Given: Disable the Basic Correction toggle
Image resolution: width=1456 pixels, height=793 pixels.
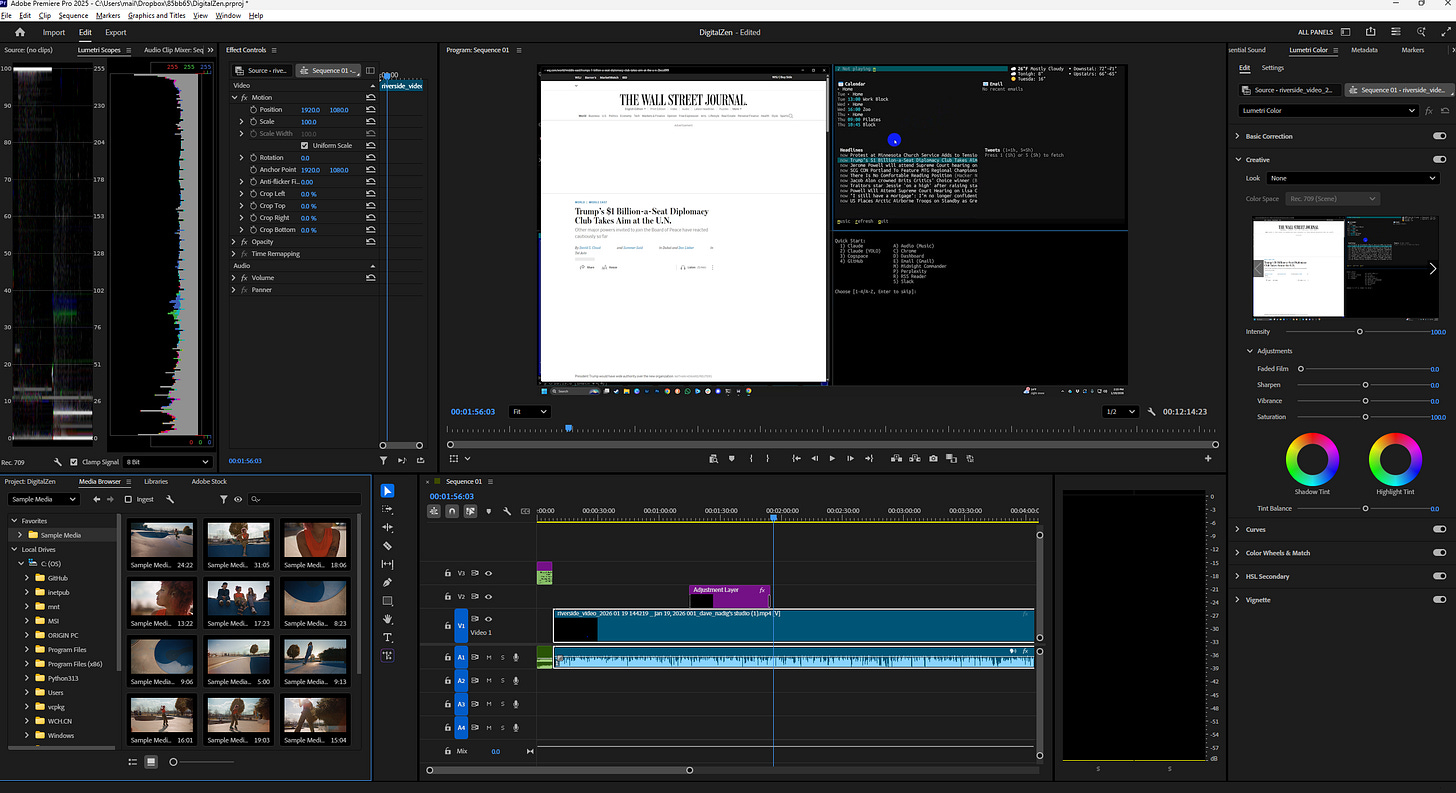Looking at the screenshot, I should tap(1439, 136).
